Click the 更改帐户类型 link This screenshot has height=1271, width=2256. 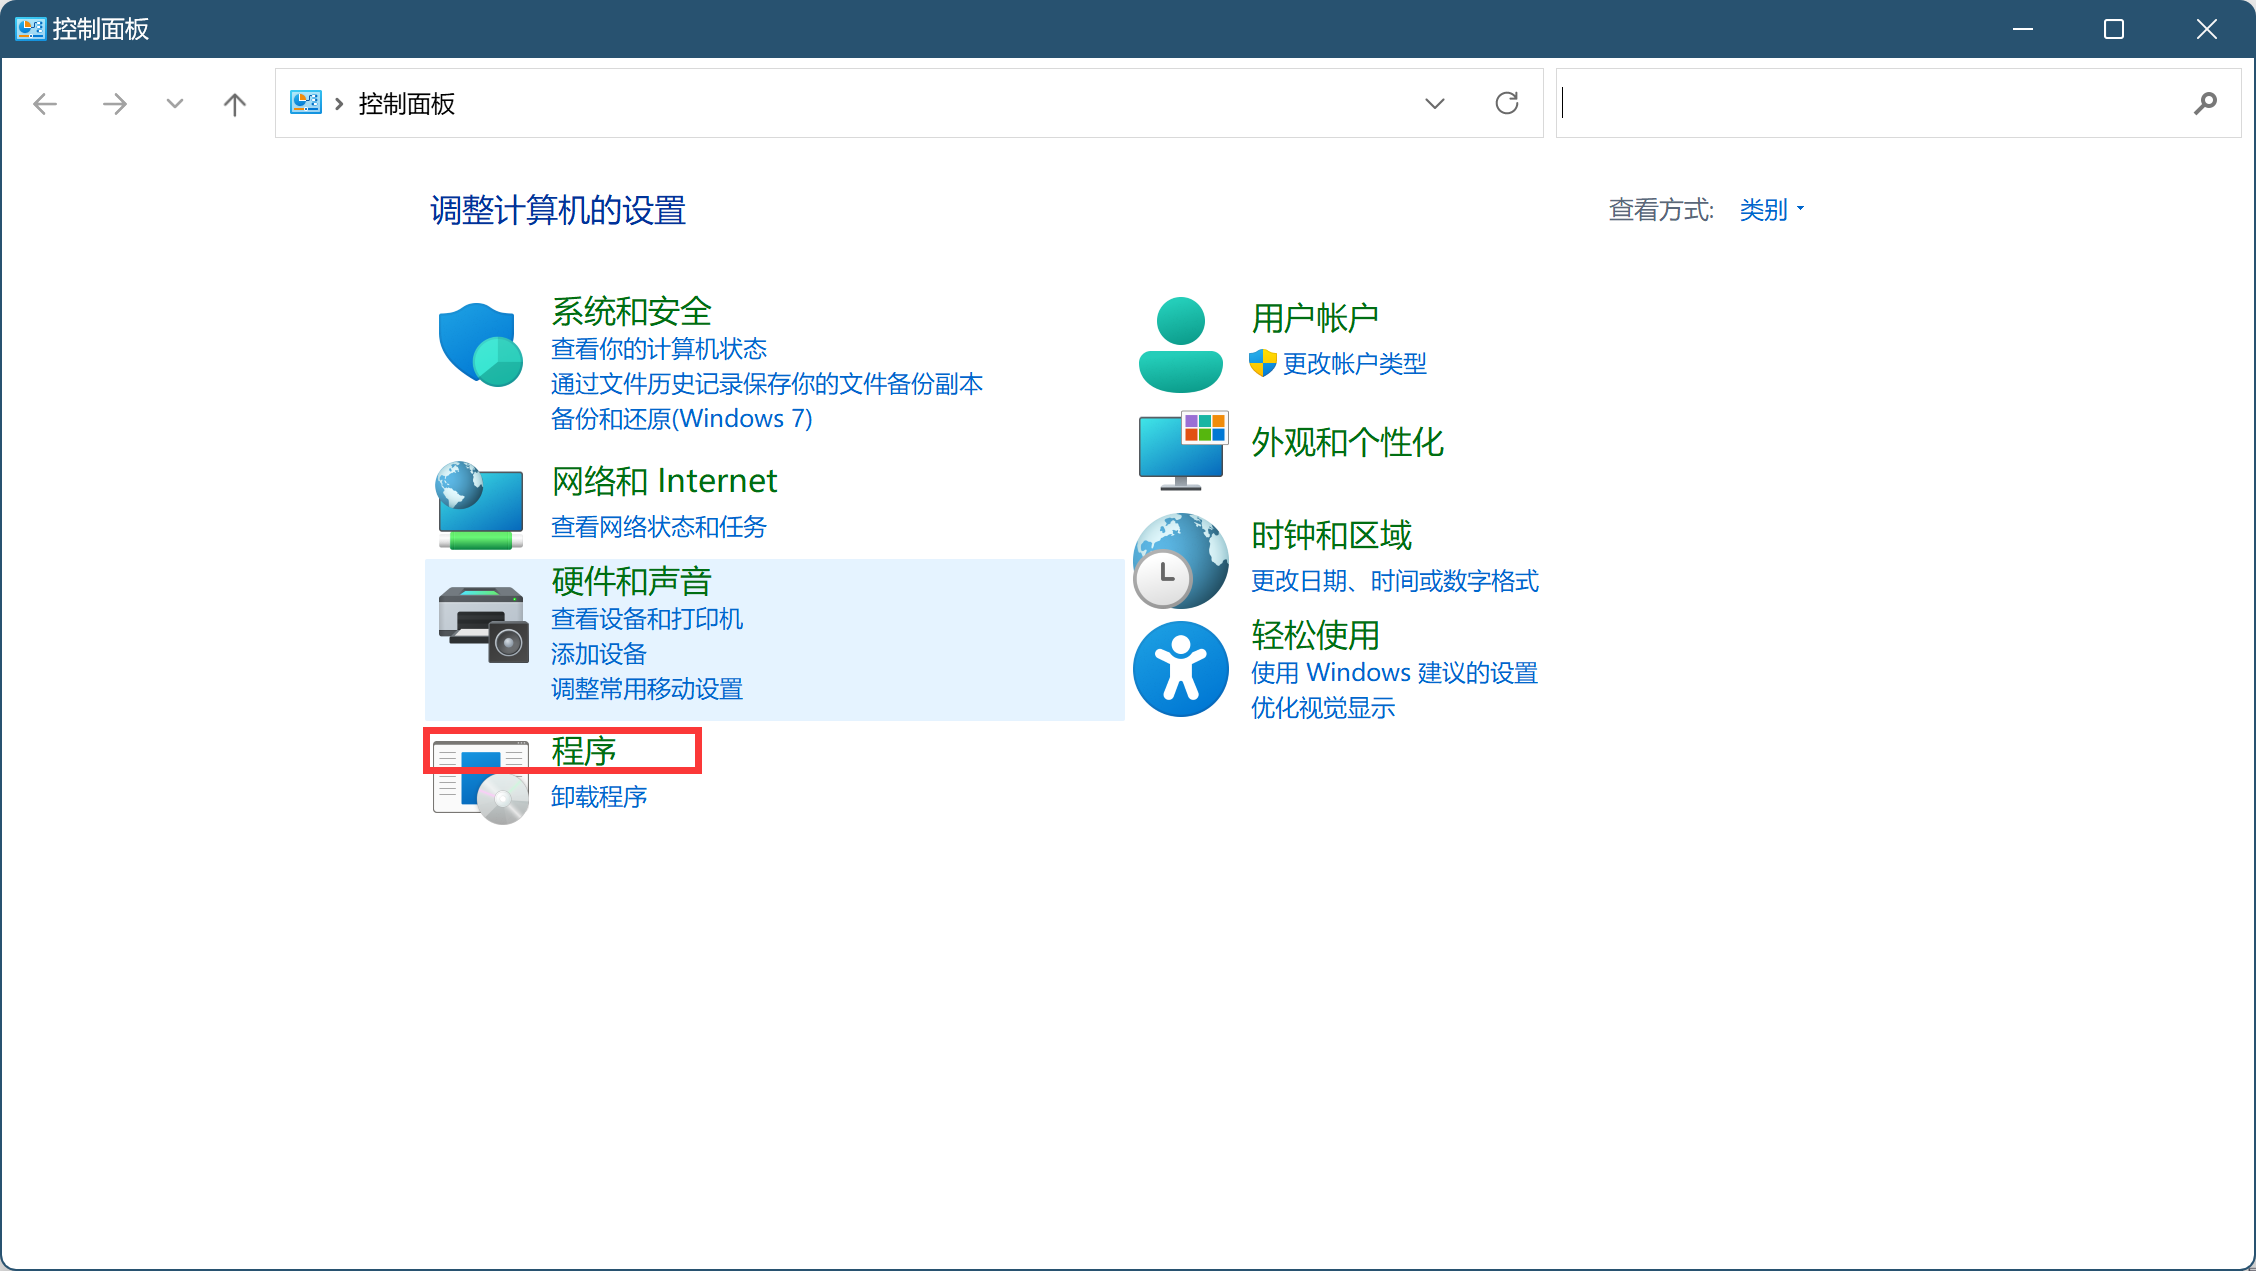coord(1354,364)
